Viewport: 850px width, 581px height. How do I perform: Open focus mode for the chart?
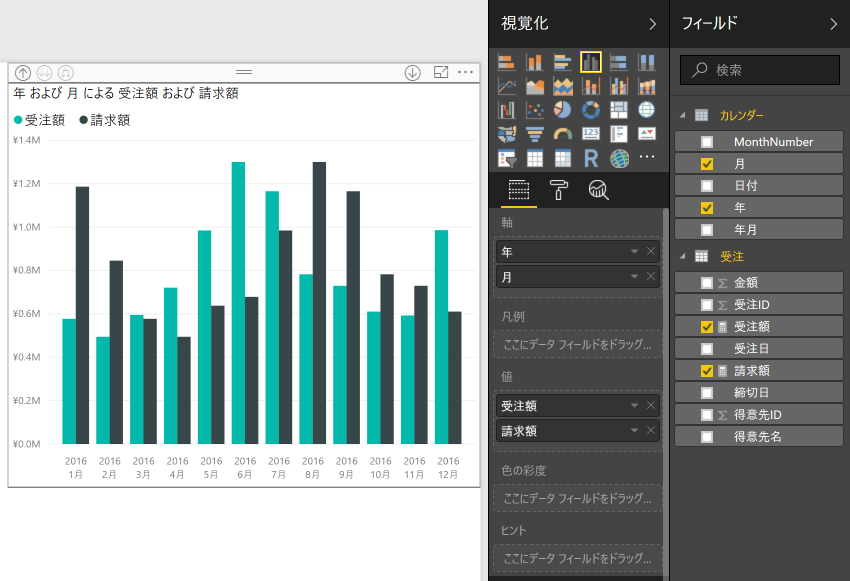point(441,72)
